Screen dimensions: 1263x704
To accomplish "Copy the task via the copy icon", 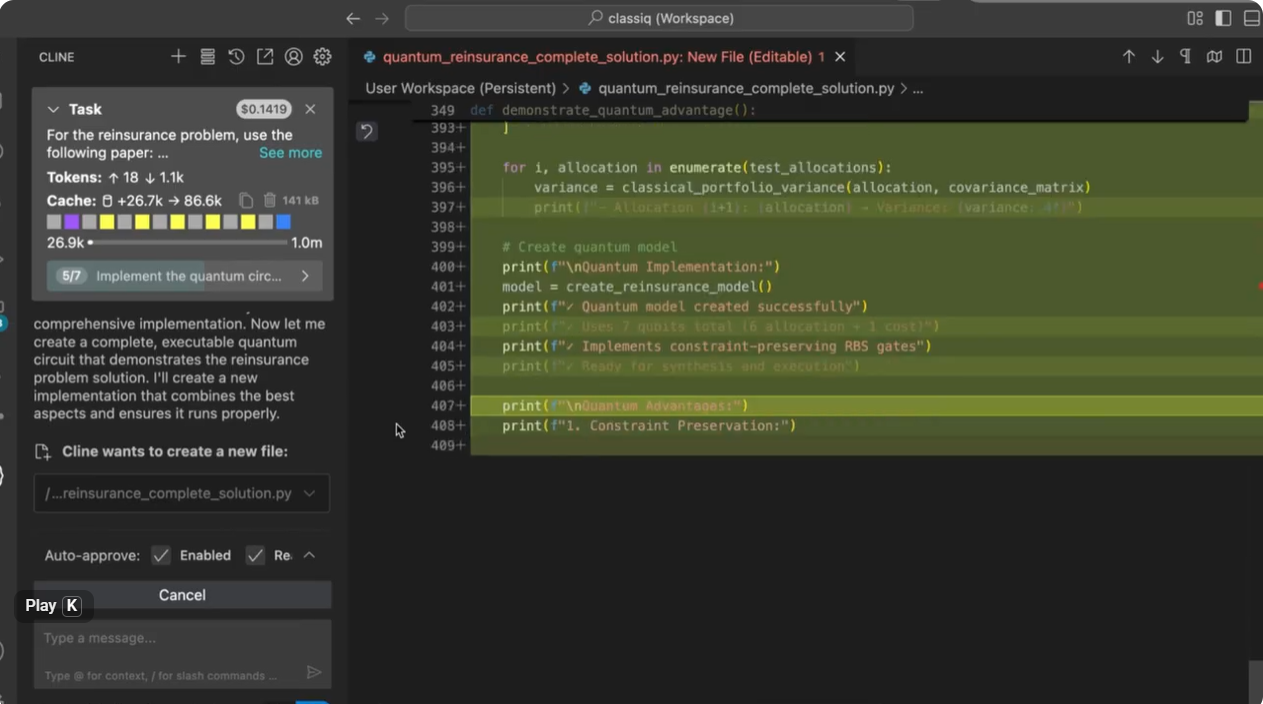I will pyautogui.click(x=245, y=199).
